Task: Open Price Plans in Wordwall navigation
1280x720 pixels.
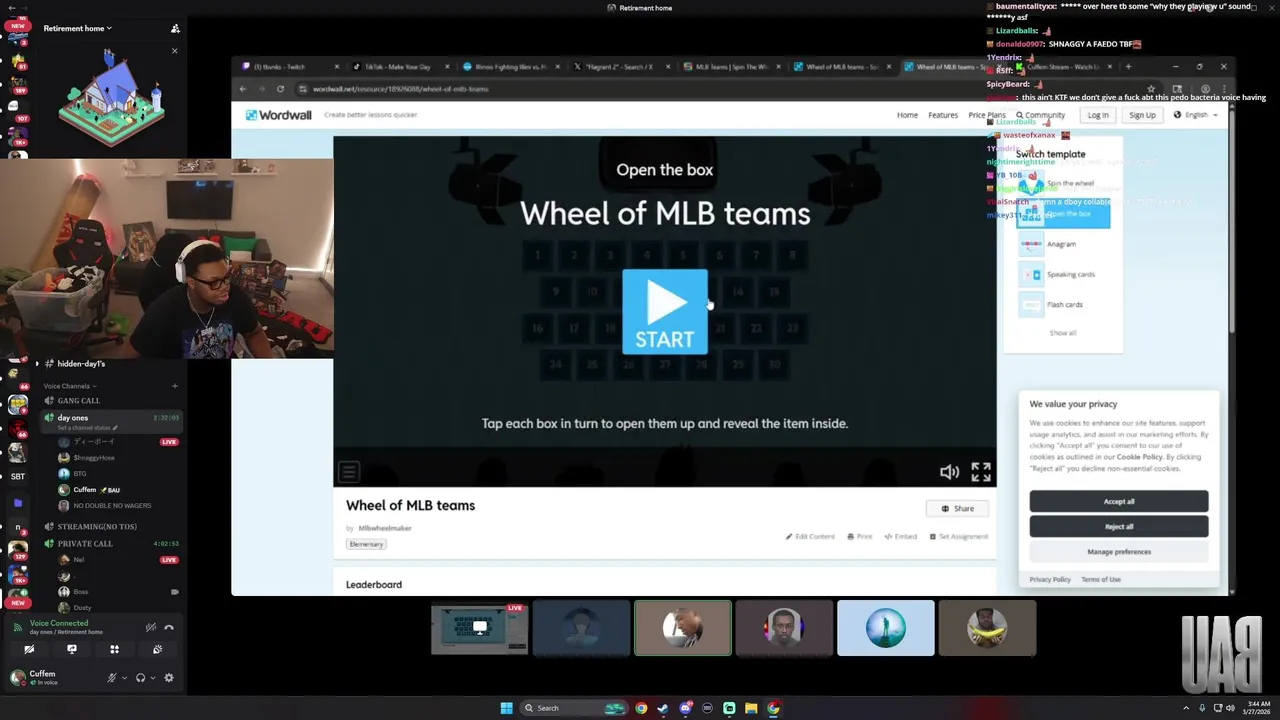Action: [986, 115]
